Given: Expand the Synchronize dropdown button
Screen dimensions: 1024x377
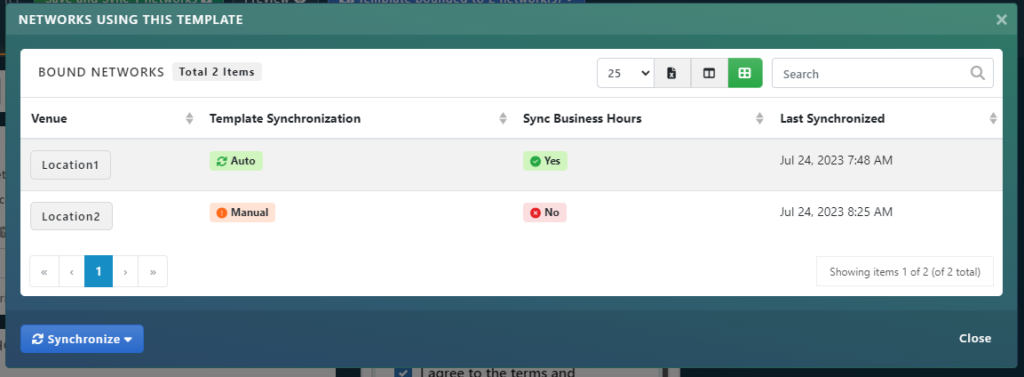Looking at the screenshot, I should 82,339.
